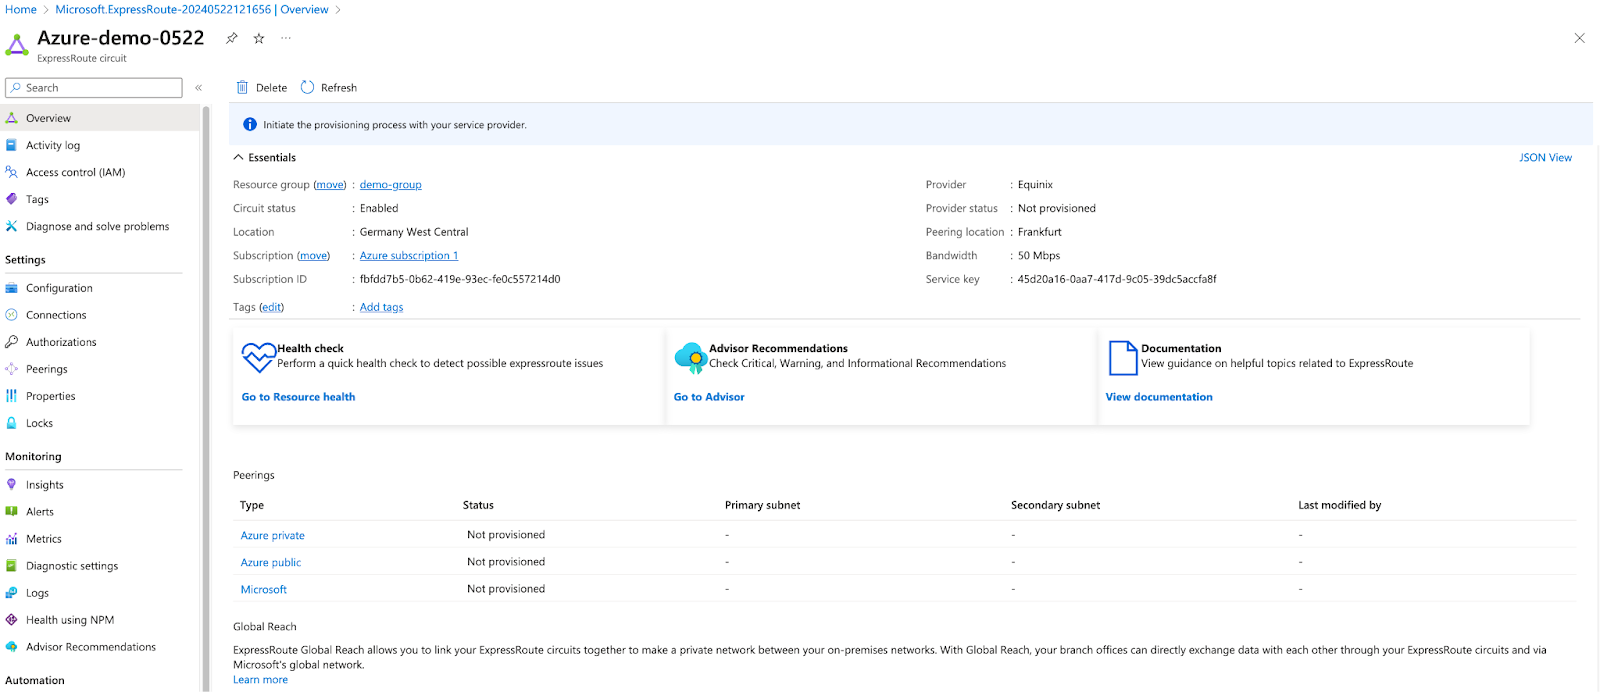Viewport: 1600px width, 692px height.
Task: Click the Add tags link
Action: point(382,307)
